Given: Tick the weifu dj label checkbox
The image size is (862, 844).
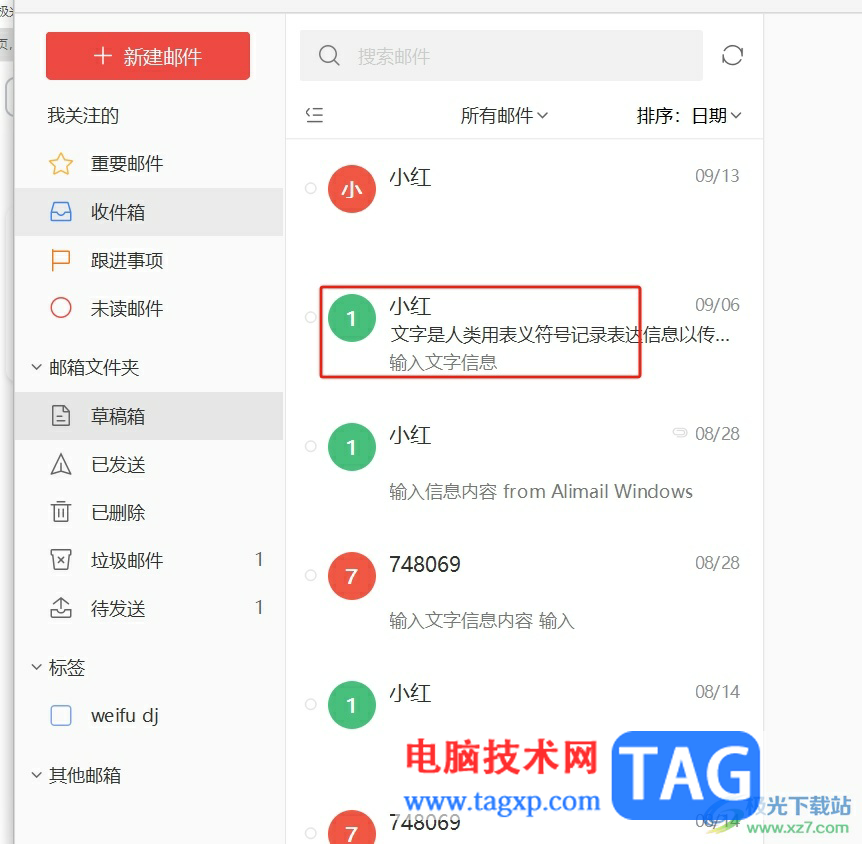Looking at the screenshot, I should click(61, 715).
